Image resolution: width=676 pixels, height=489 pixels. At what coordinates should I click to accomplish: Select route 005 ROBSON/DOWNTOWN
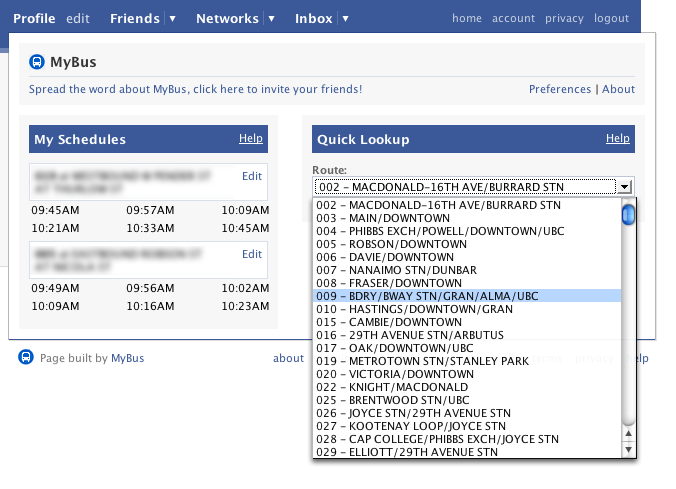tap(467, 244)
